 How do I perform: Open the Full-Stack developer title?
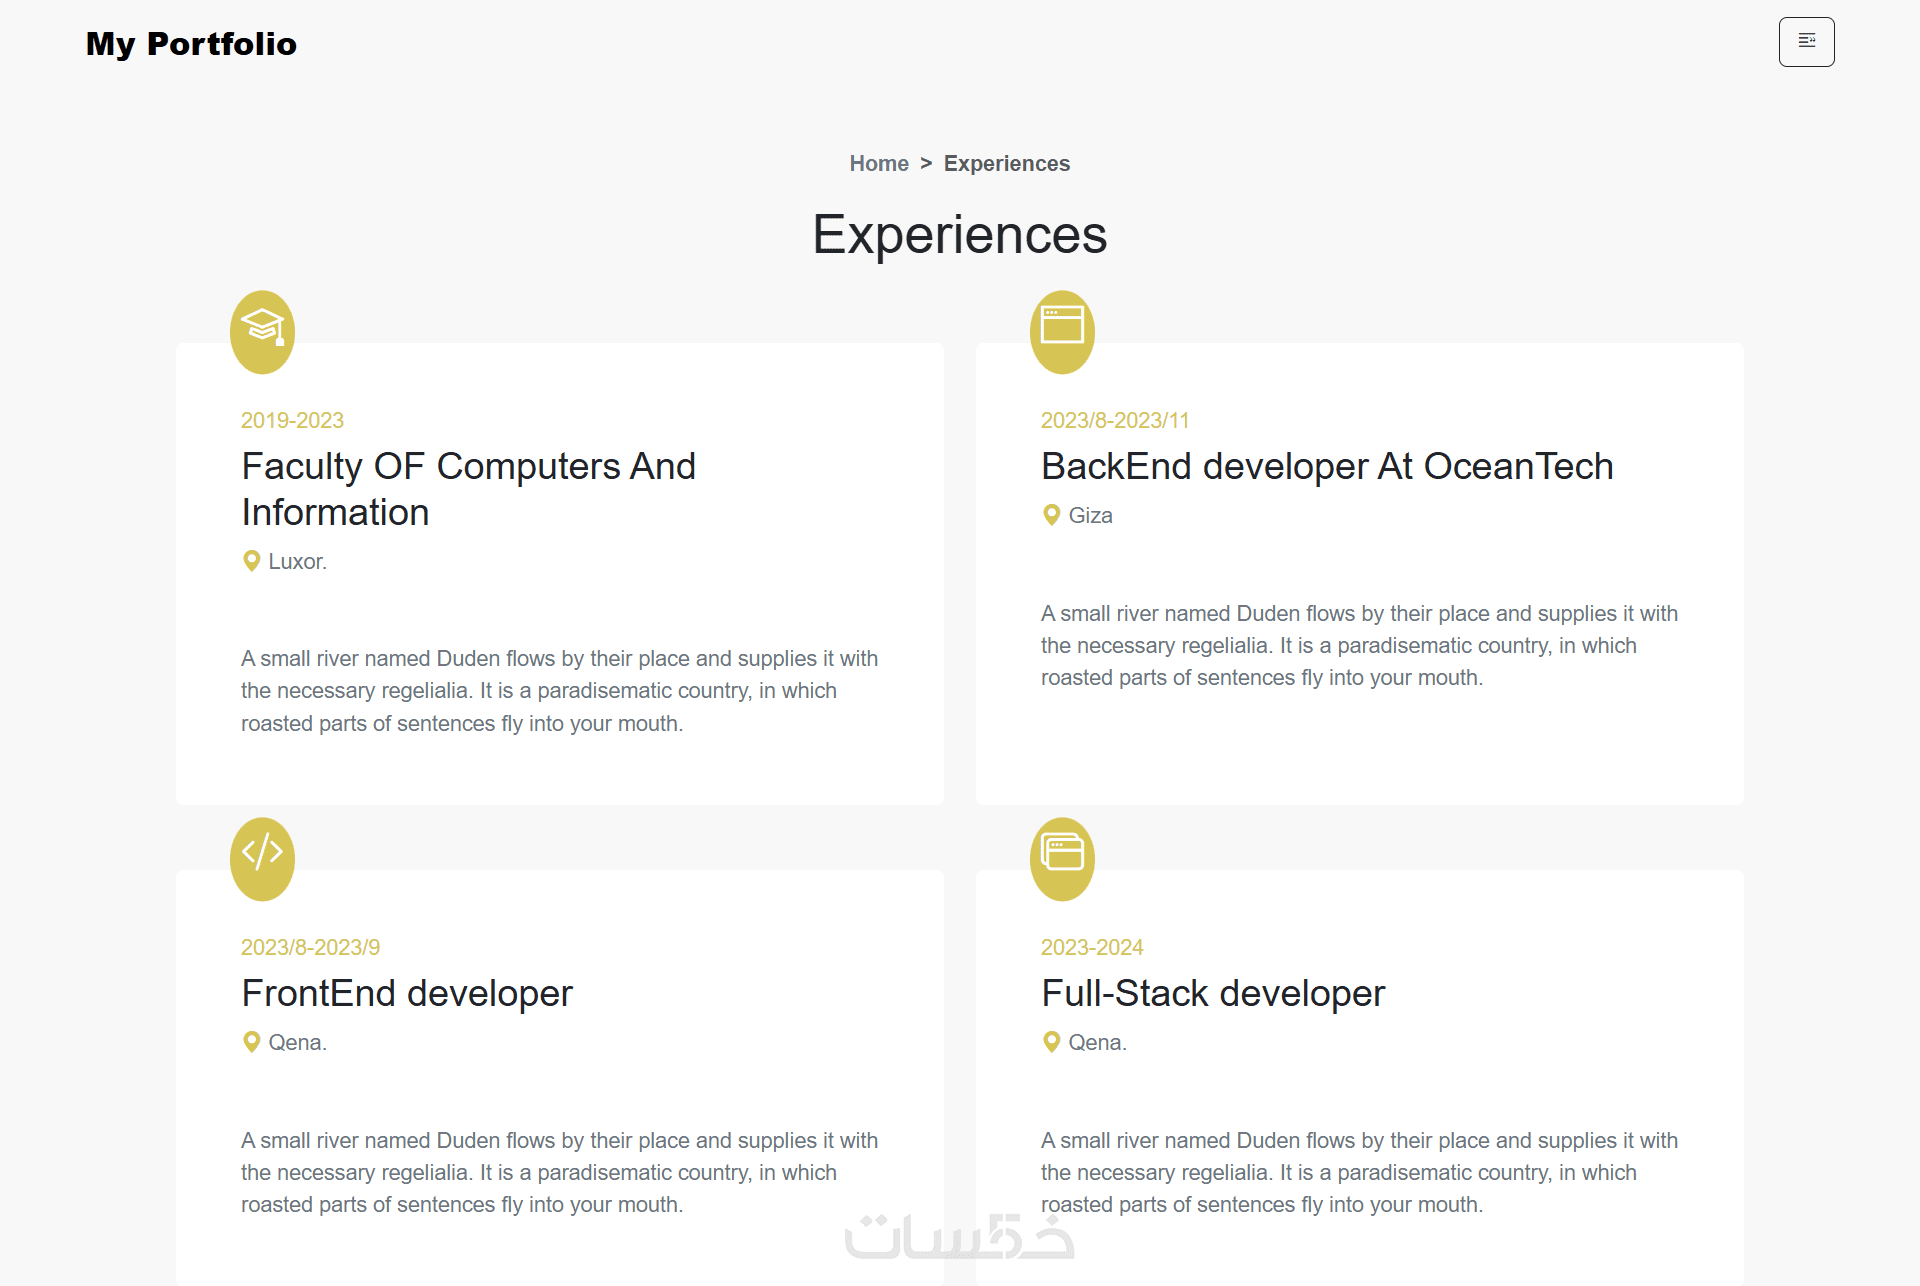coord(1213,993)
